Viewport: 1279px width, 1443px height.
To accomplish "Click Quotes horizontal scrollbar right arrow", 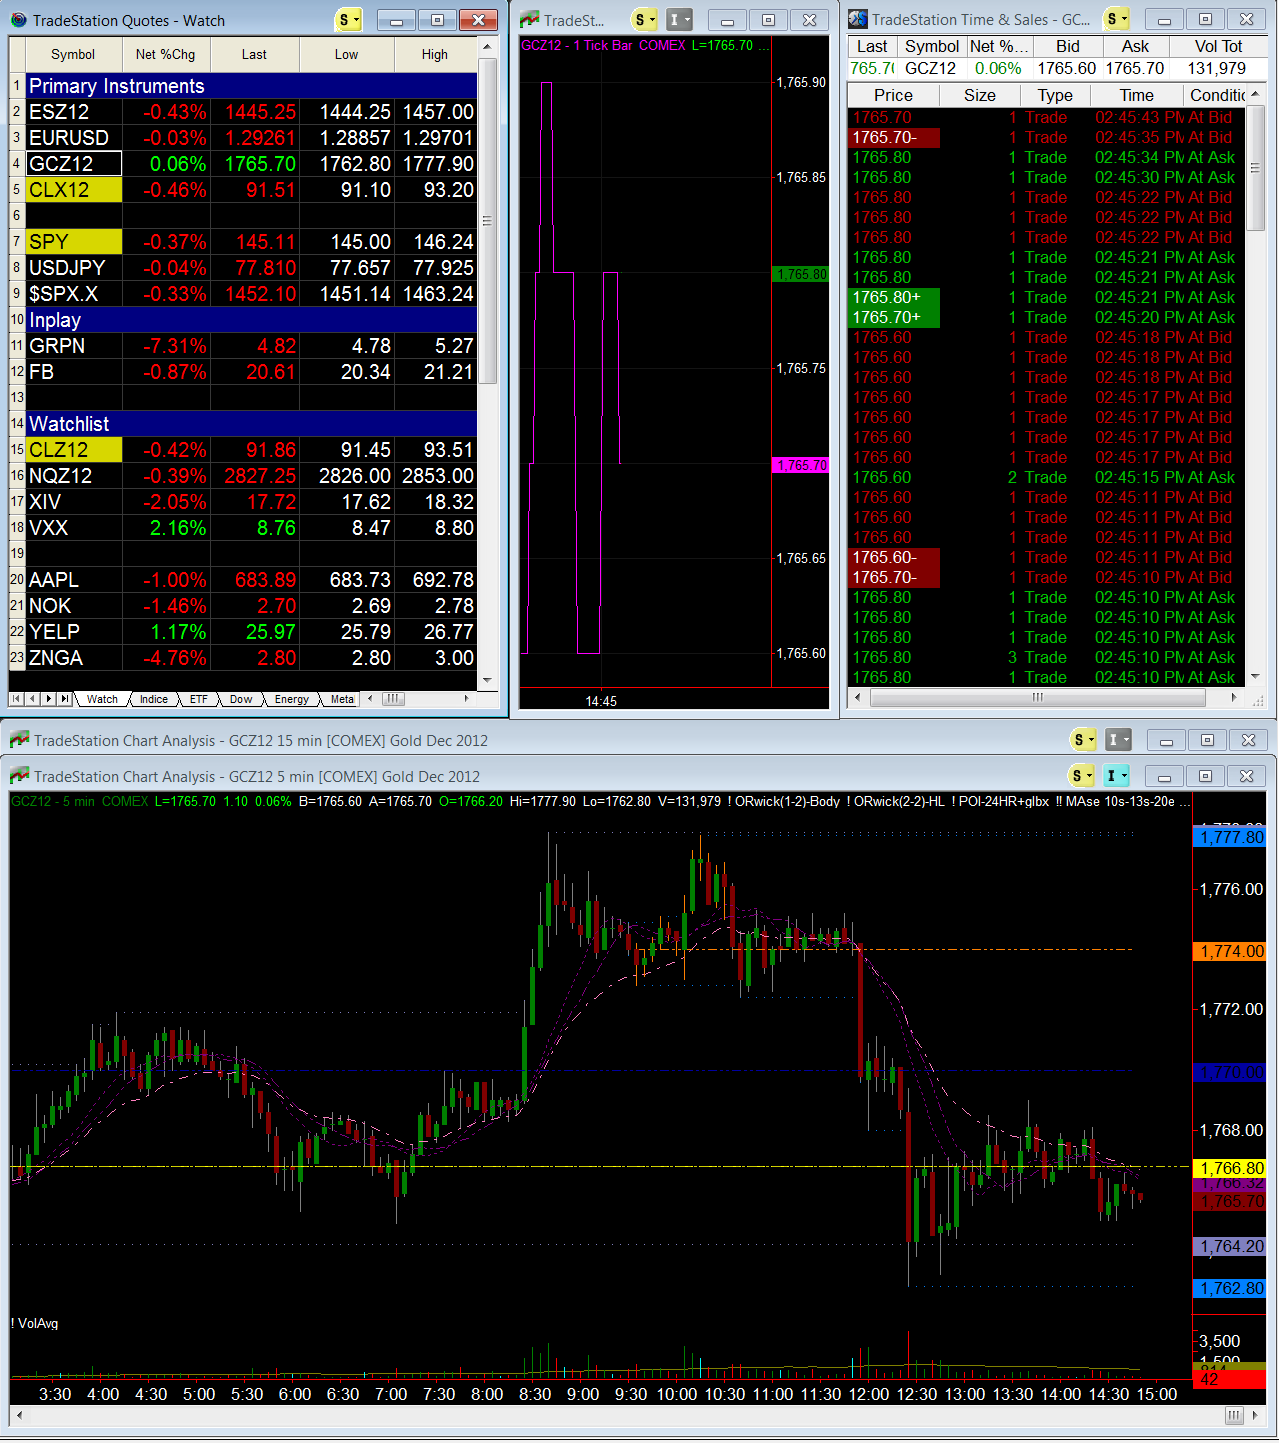I will pyautogui.click(x=467, y=699).
